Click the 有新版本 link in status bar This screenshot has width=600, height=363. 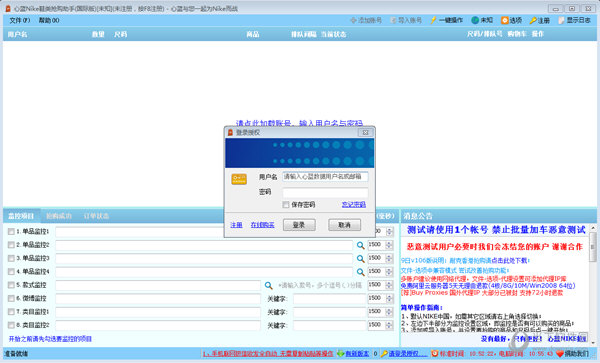coord(357,354)
